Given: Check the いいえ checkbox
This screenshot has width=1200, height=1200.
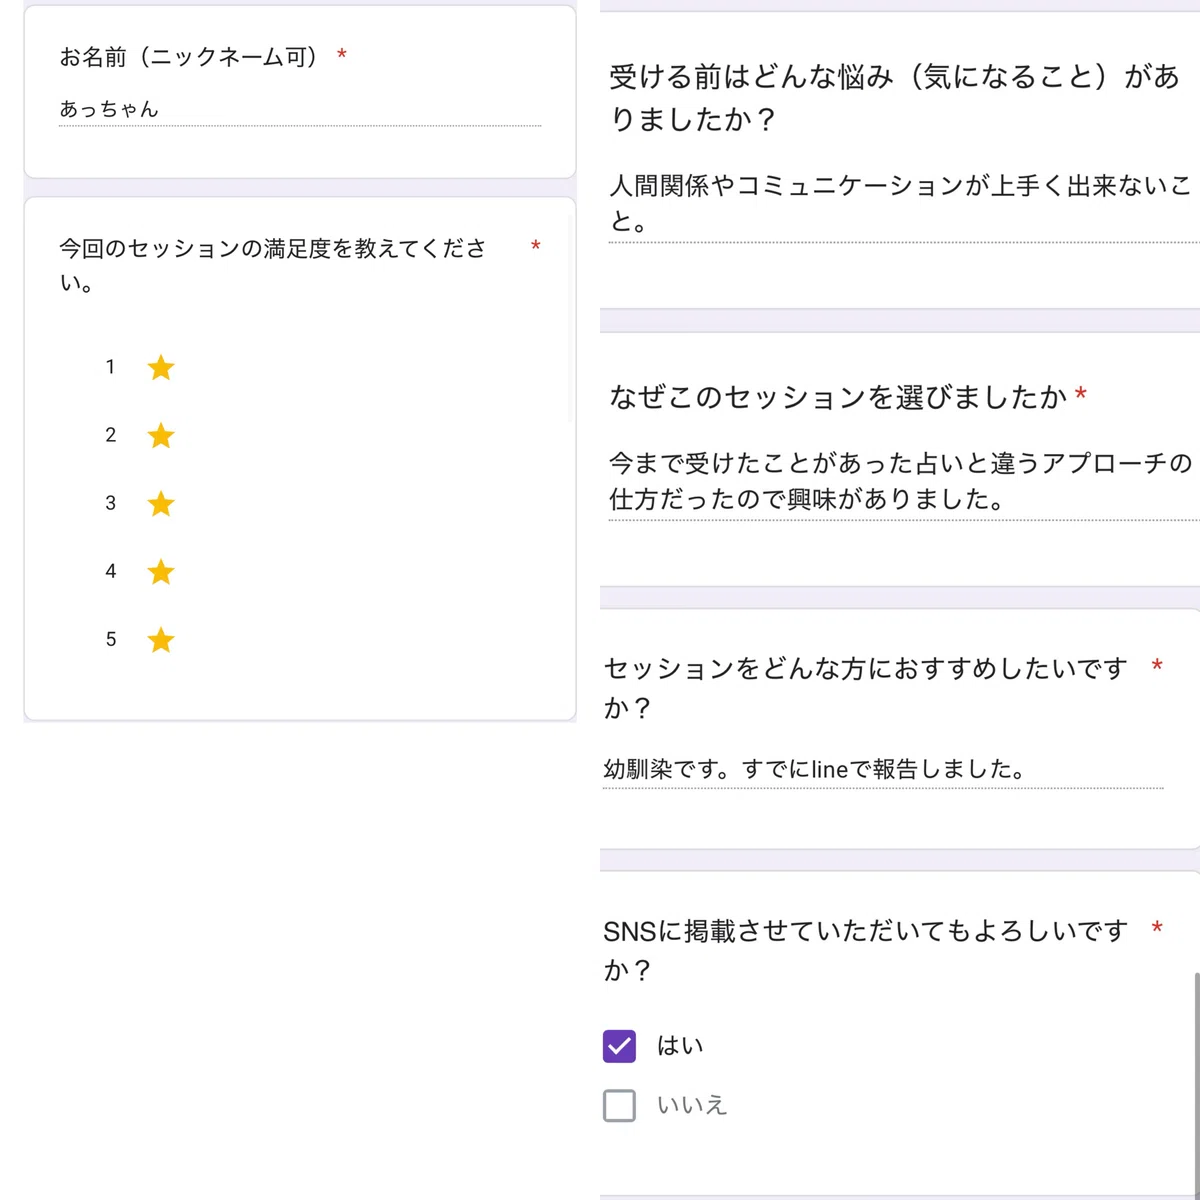Looking at the screenshot, I should pyautogui.click(x=620, y=1106).
